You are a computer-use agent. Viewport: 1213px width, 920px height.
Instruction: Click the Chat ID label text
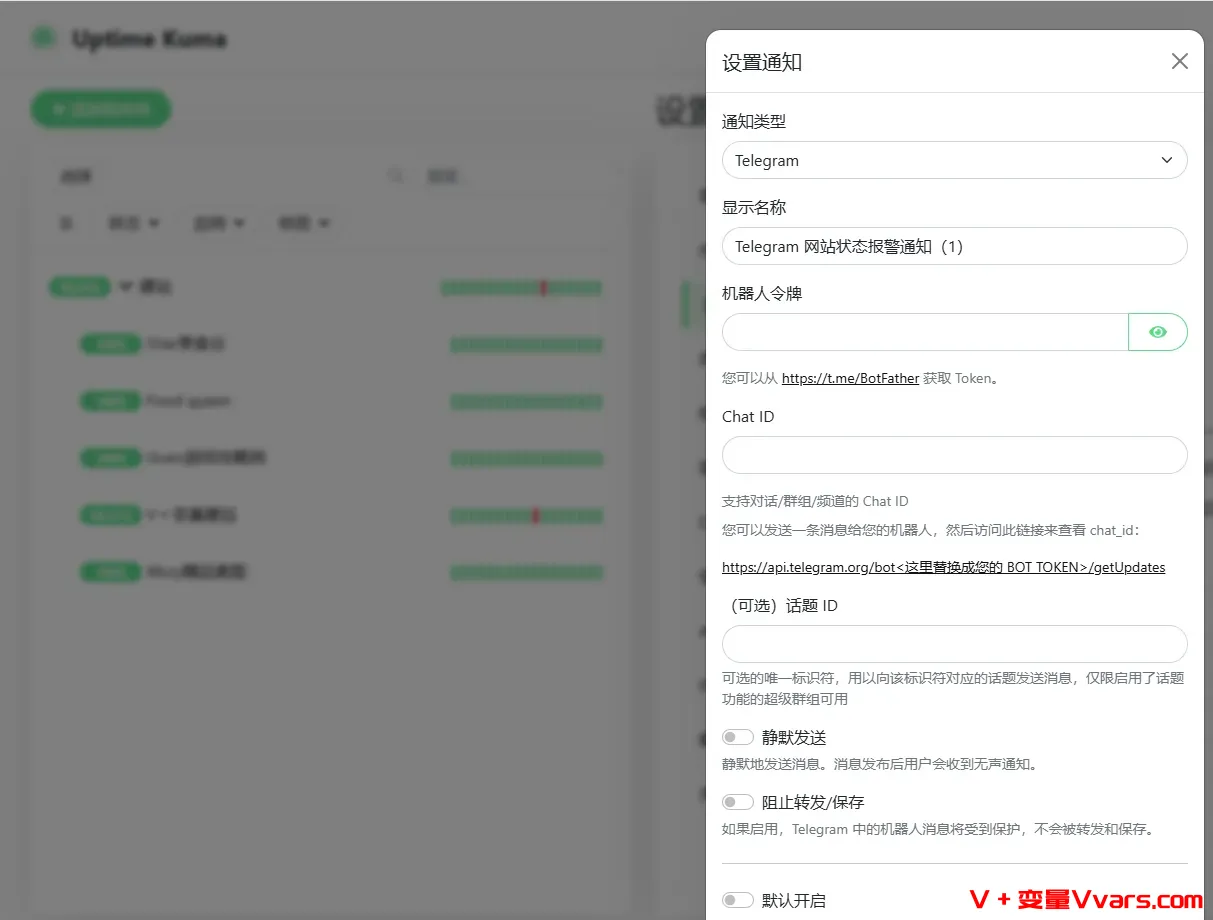748,416
